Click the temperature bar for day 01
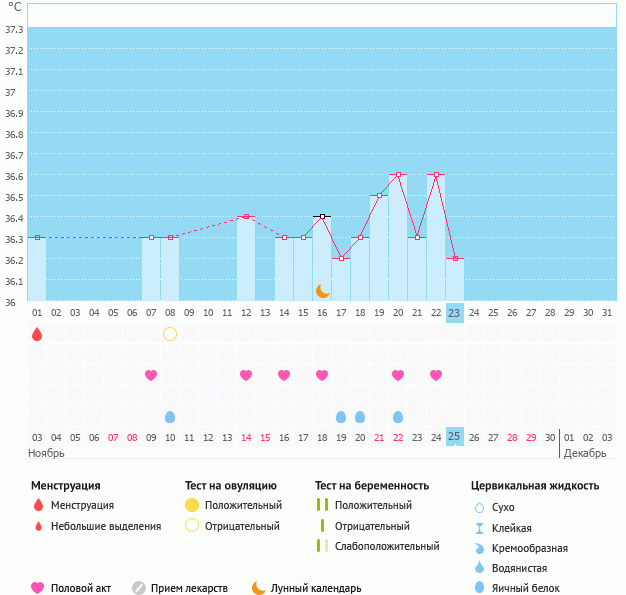The width and height of the screenshot is (626, 595). 37,268
